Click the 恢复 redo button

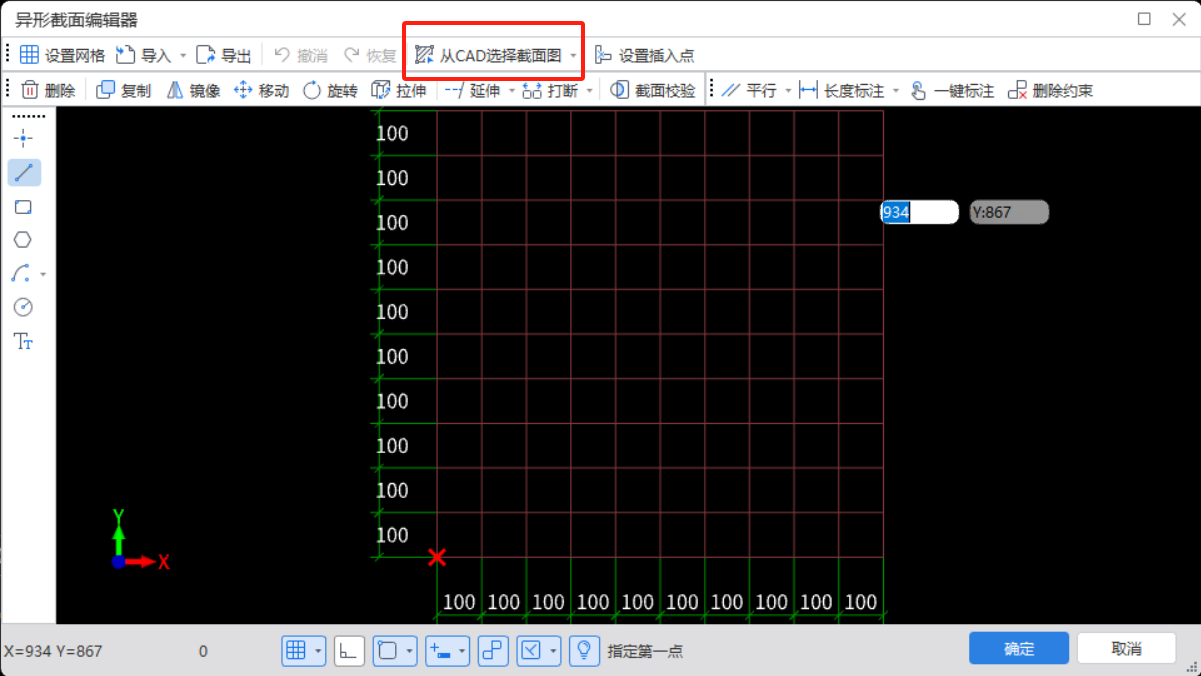click(370, 55)
